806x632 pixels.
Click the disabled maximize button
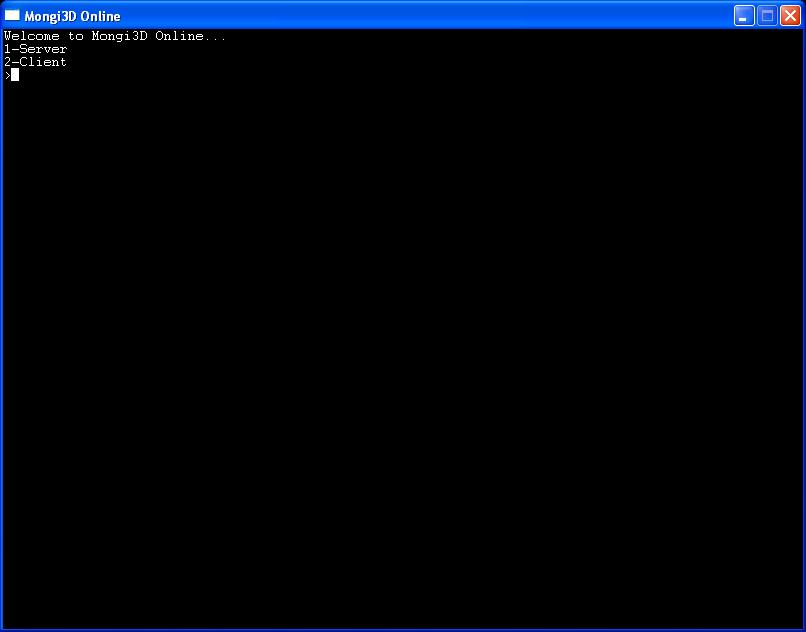[x=767, y=16]
